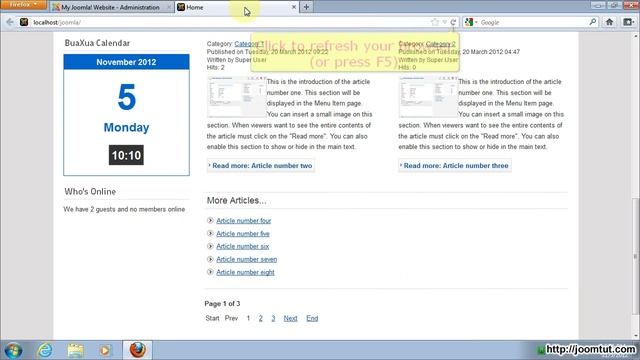The height and width of the screenshot is (360, 640).
Task: Open Windows Explorer folder on taskbar
Action: click(75, 350)
